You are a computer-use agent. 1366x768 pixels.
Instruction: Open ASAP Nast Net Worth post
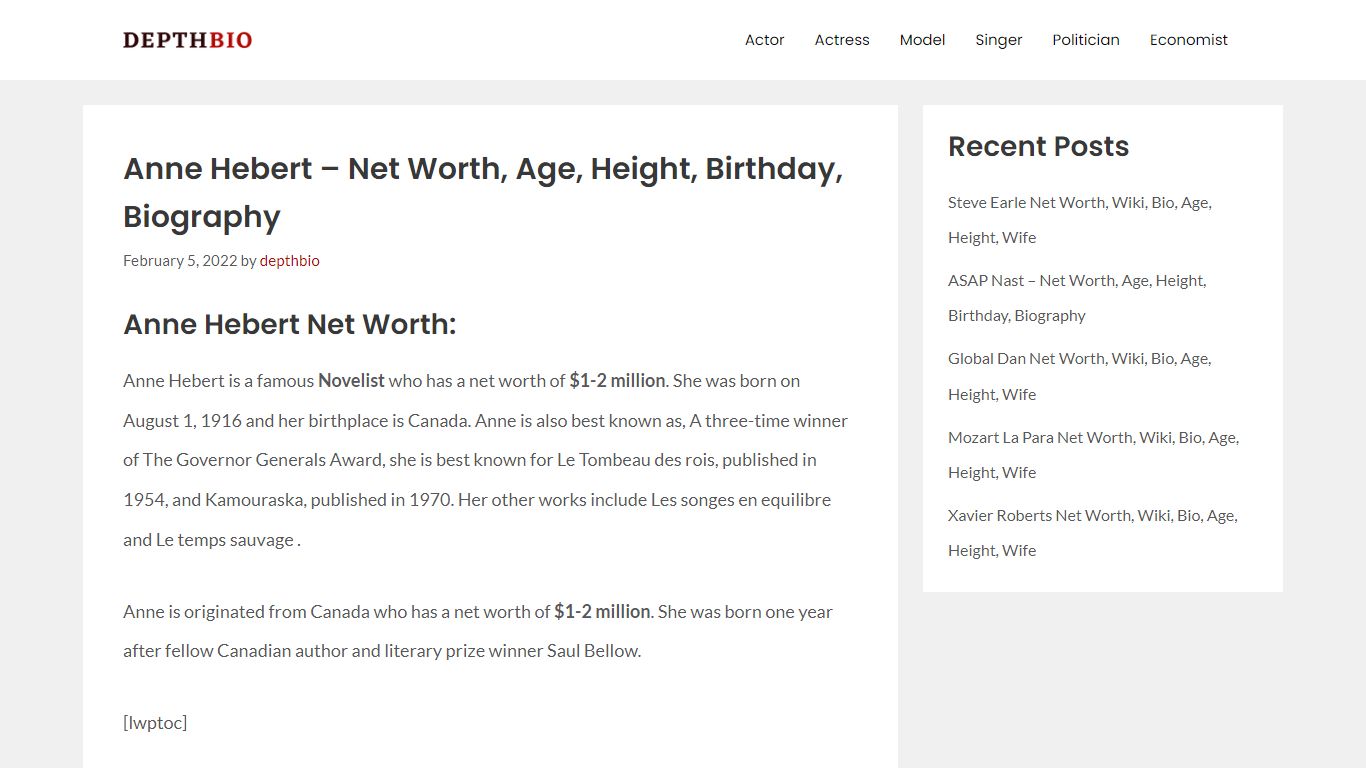pos(1077,298)
